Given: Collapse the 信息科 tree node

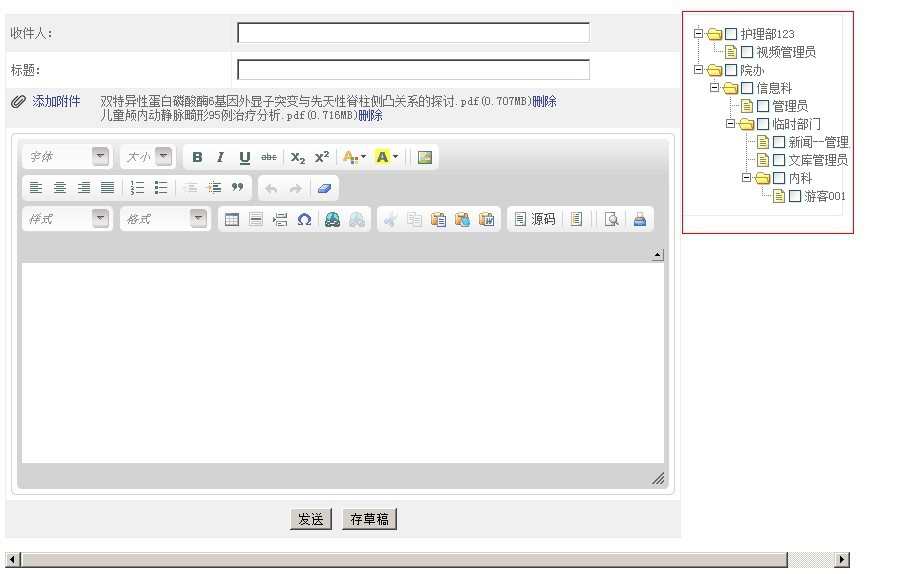Looking at the screenshot, I should coord(714,88).
